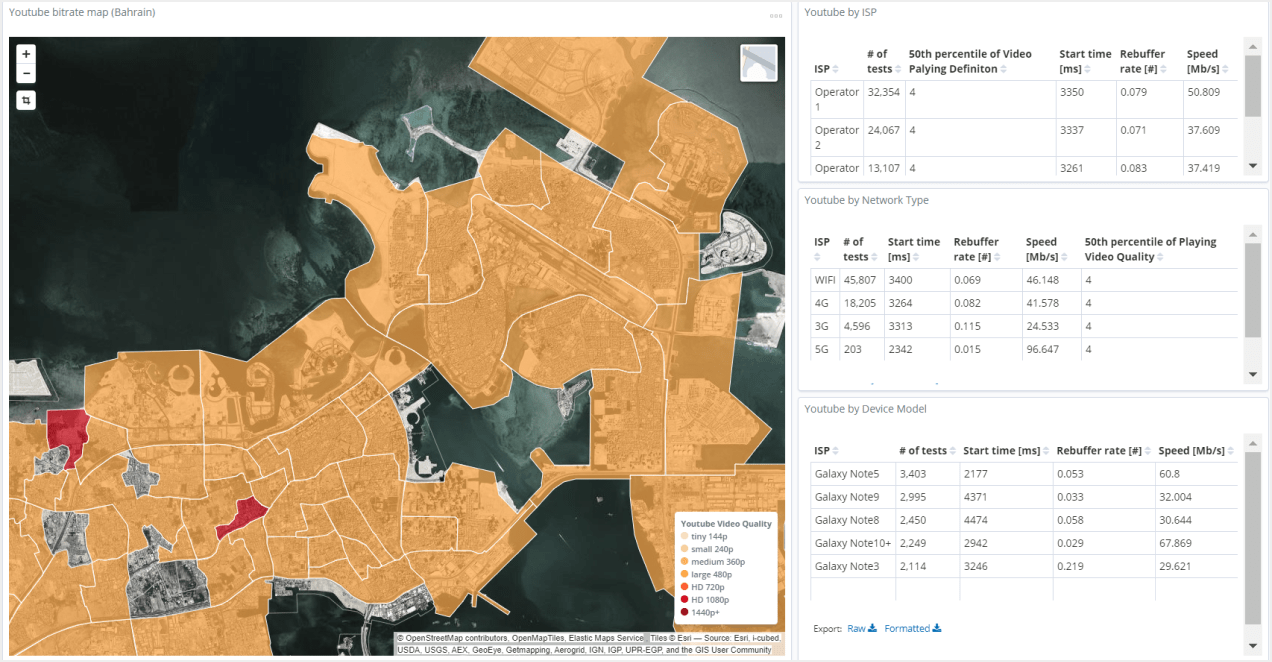Select the Galaxy Note9 row label
The image size is (1272, 662).
pos(847,497)
